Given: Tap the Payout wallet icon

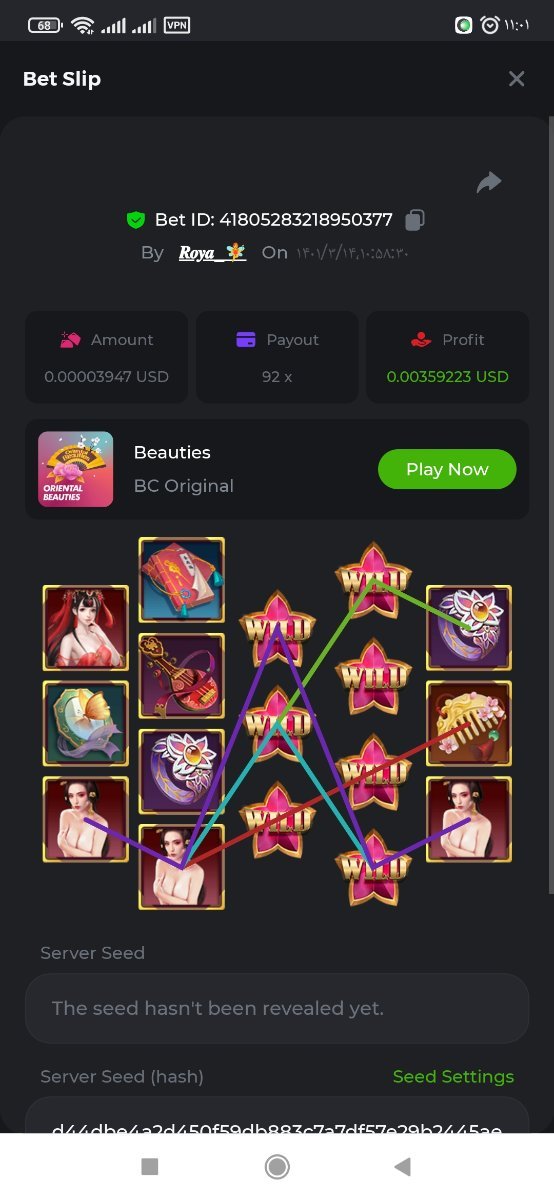Looking at the screenshot, I should (x=246, y=340).
